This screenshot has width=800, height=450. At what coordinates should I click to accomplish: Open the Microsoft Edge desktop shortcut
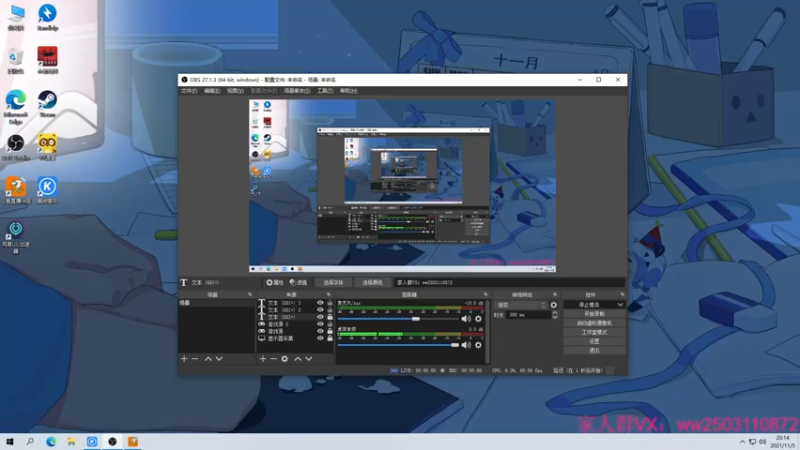point(16,107)
